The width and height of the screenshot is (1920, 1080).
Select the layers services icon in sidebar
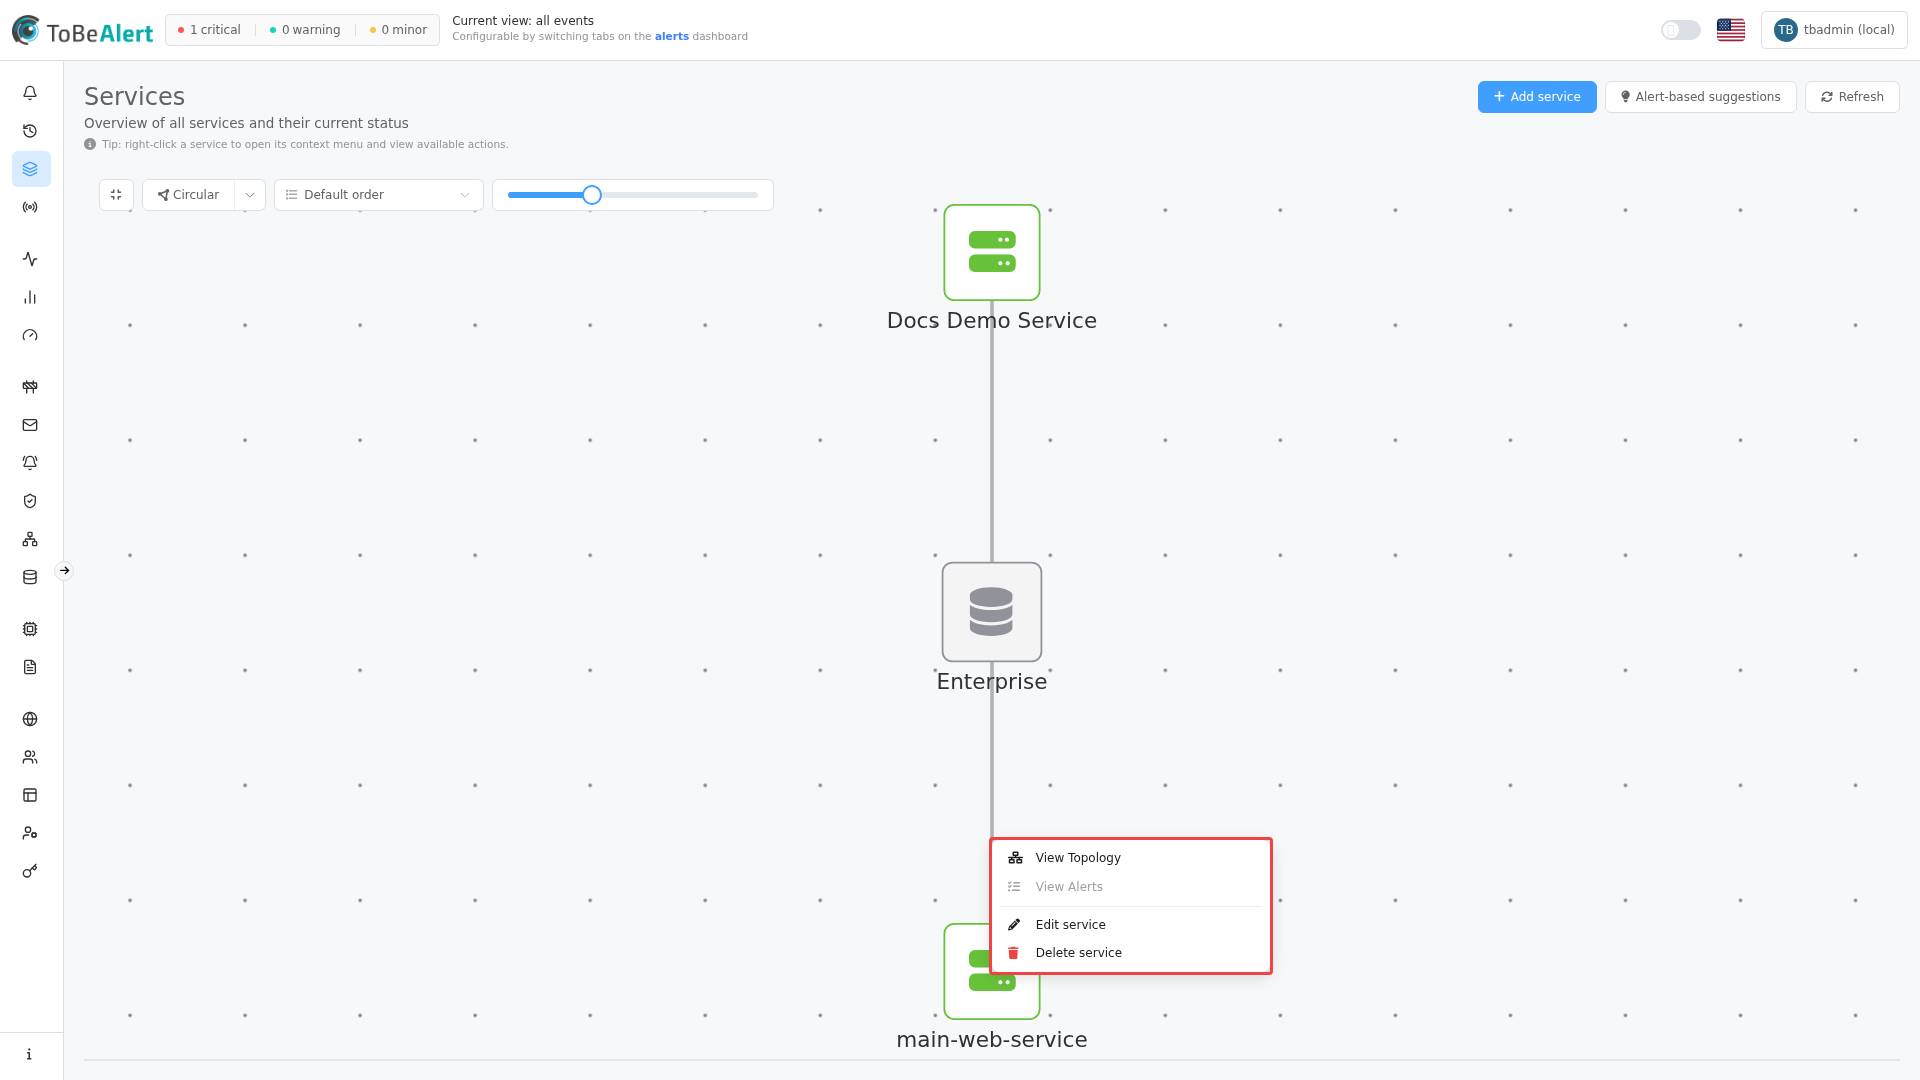pos(30,169)
